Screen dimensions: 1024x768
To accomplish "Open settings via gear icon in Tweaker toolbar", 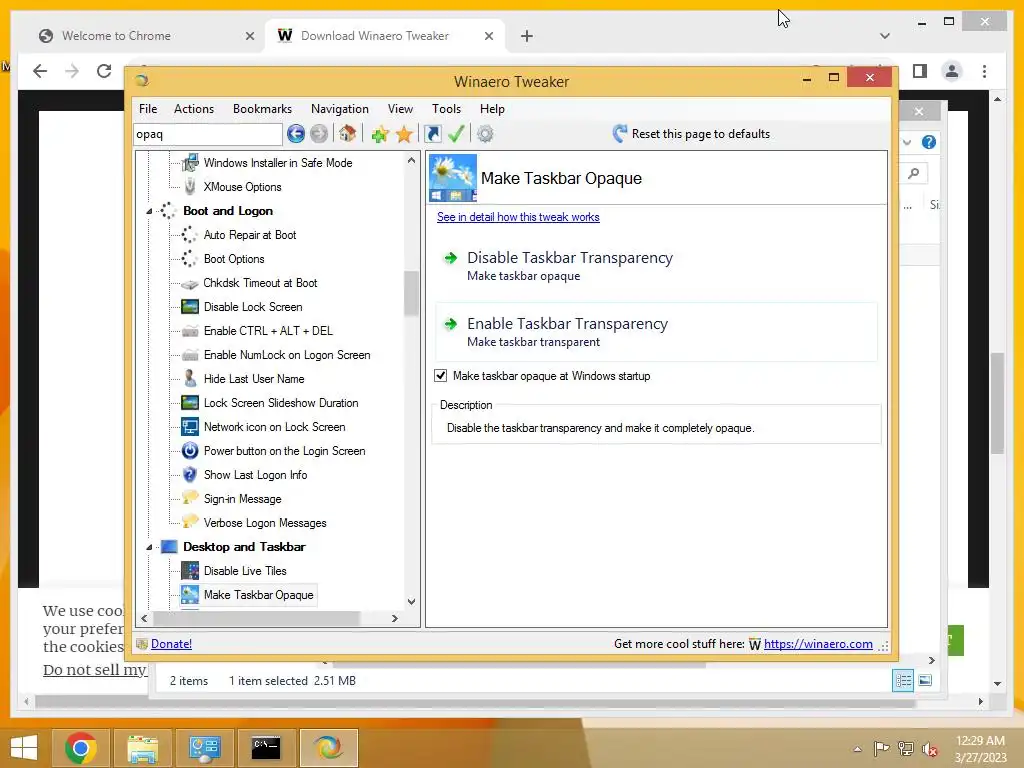I will [x=485, y=134].
